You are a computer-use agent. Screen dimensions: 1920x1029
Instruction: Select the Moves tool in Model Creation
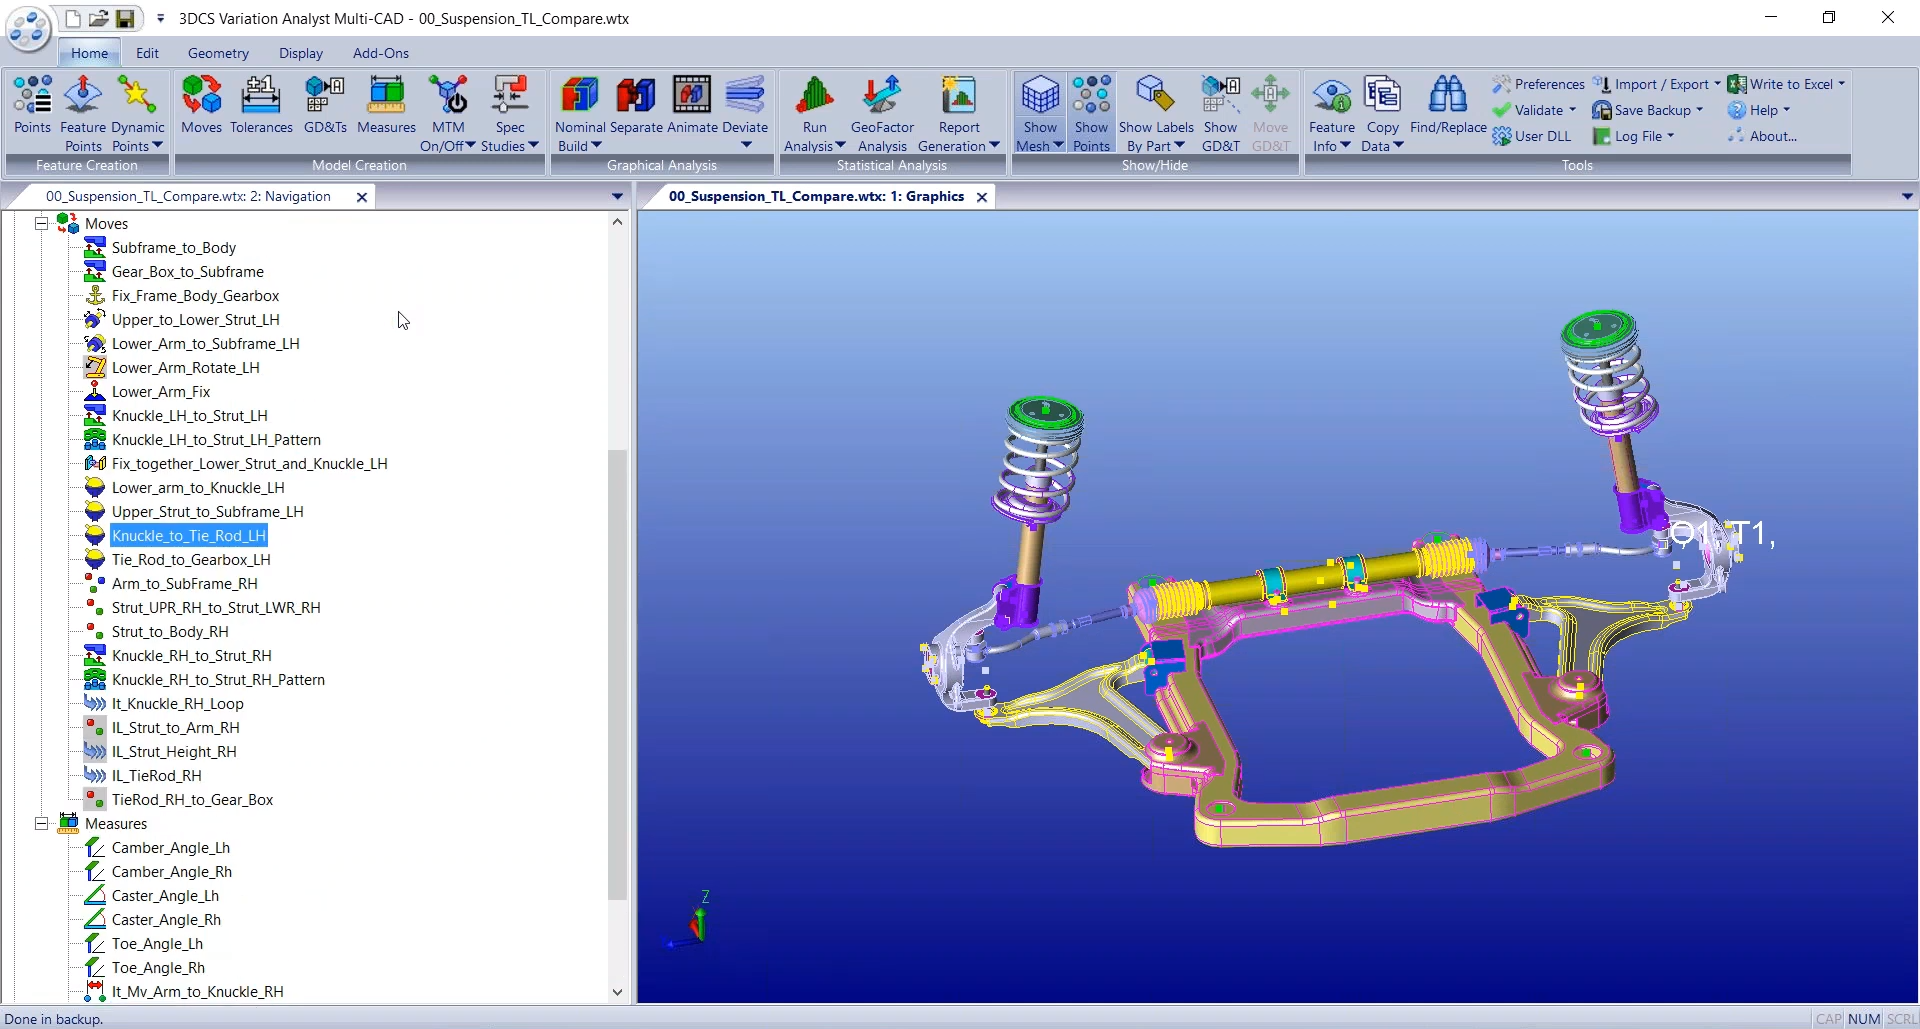201,105
